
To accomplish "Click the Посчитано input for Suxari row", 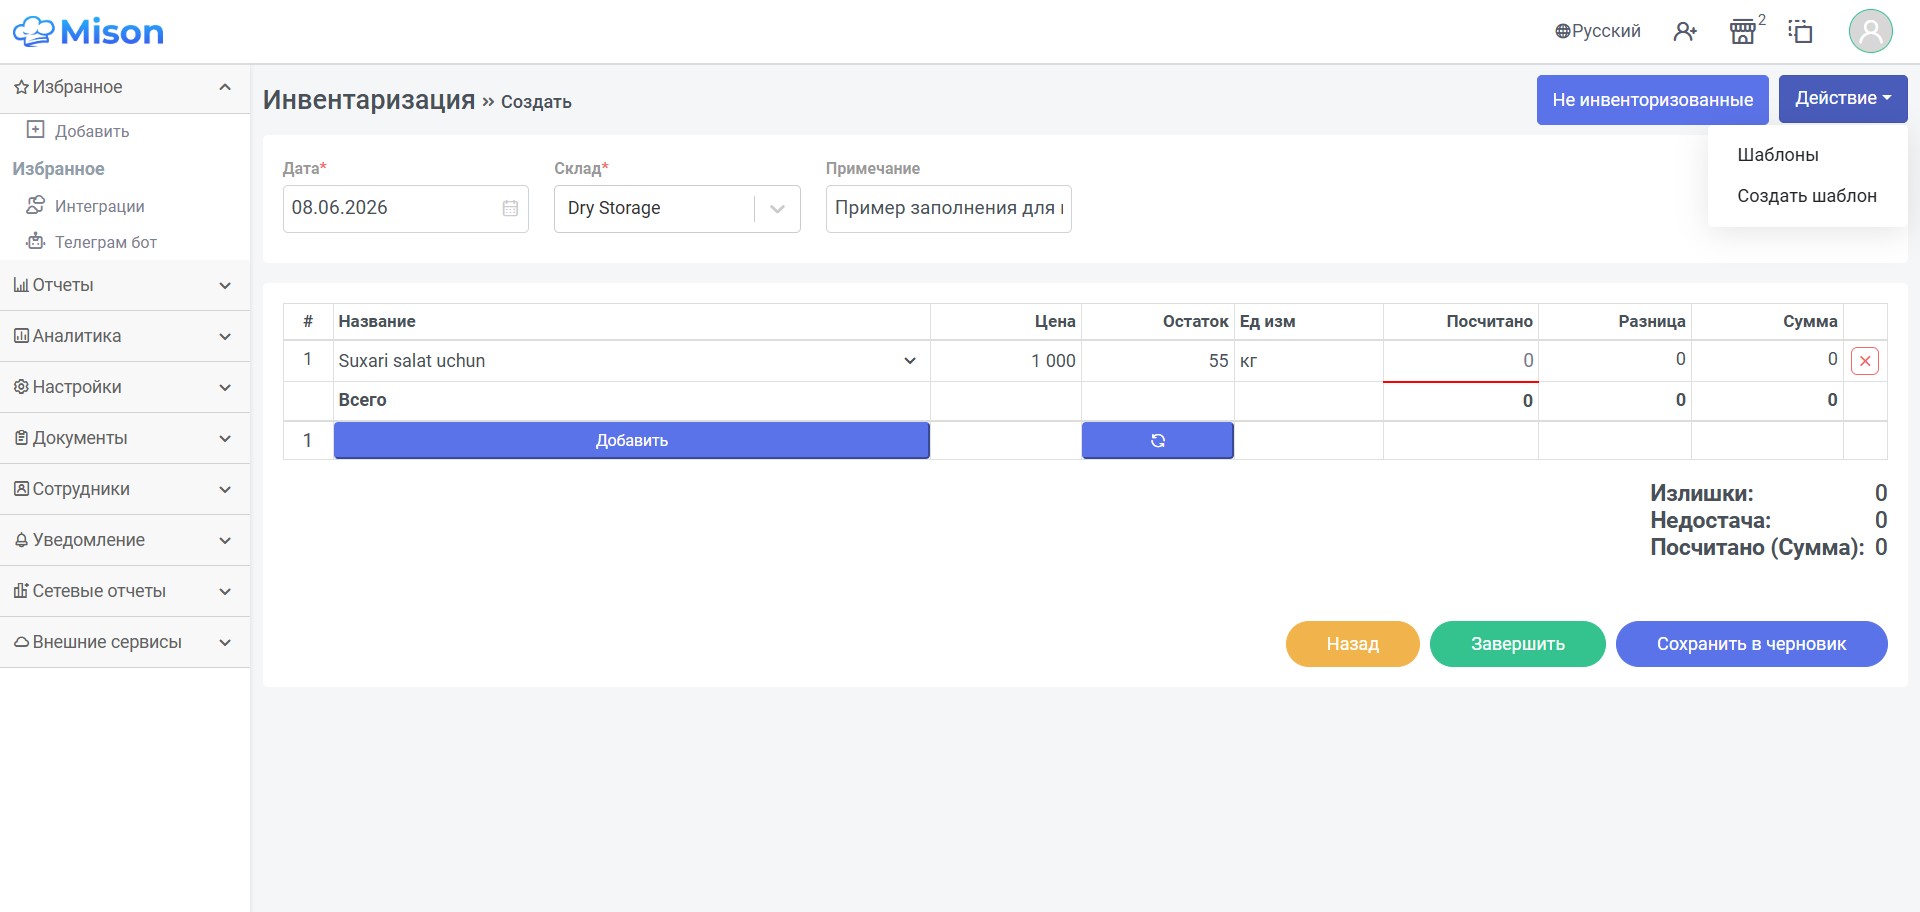I will (1461, 361).
